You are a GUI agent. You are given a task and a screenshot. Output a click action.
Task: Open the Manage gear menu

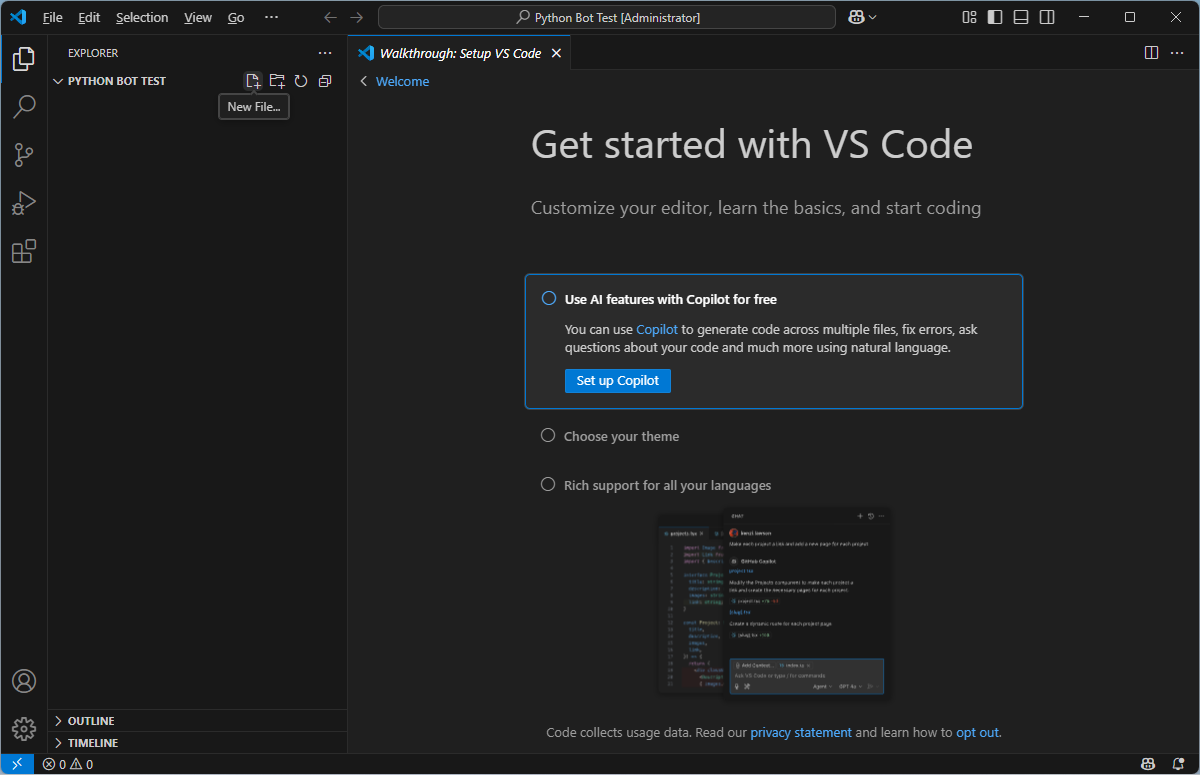pyautogui.click(x=24, y=729)
